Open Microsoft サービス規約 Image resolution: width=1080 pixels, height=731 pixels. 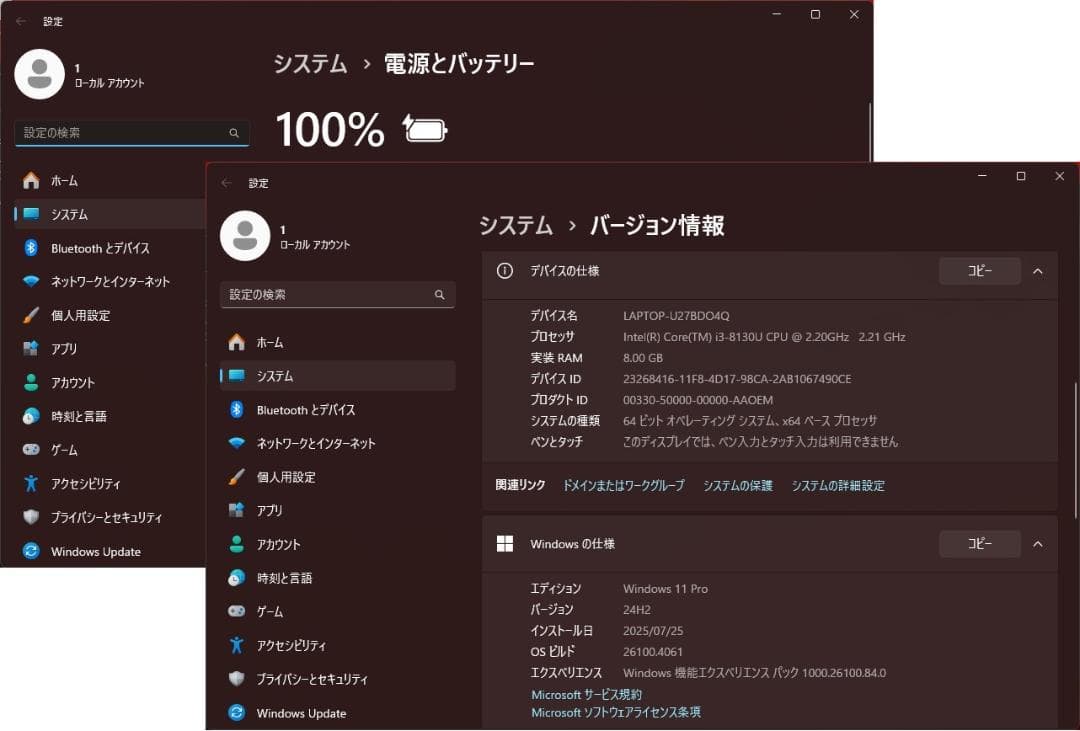(x=585, y=693)
